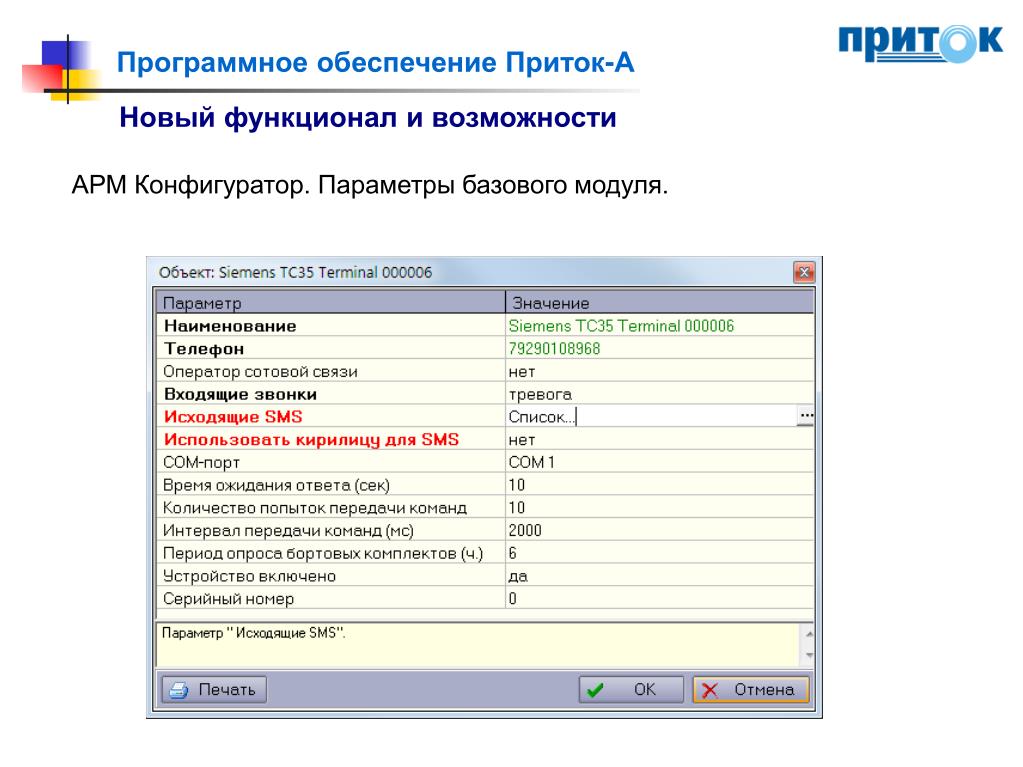Select the Исходящие SMS parameter label
The image size is (1023, 767).
click(x=233, y=417)
